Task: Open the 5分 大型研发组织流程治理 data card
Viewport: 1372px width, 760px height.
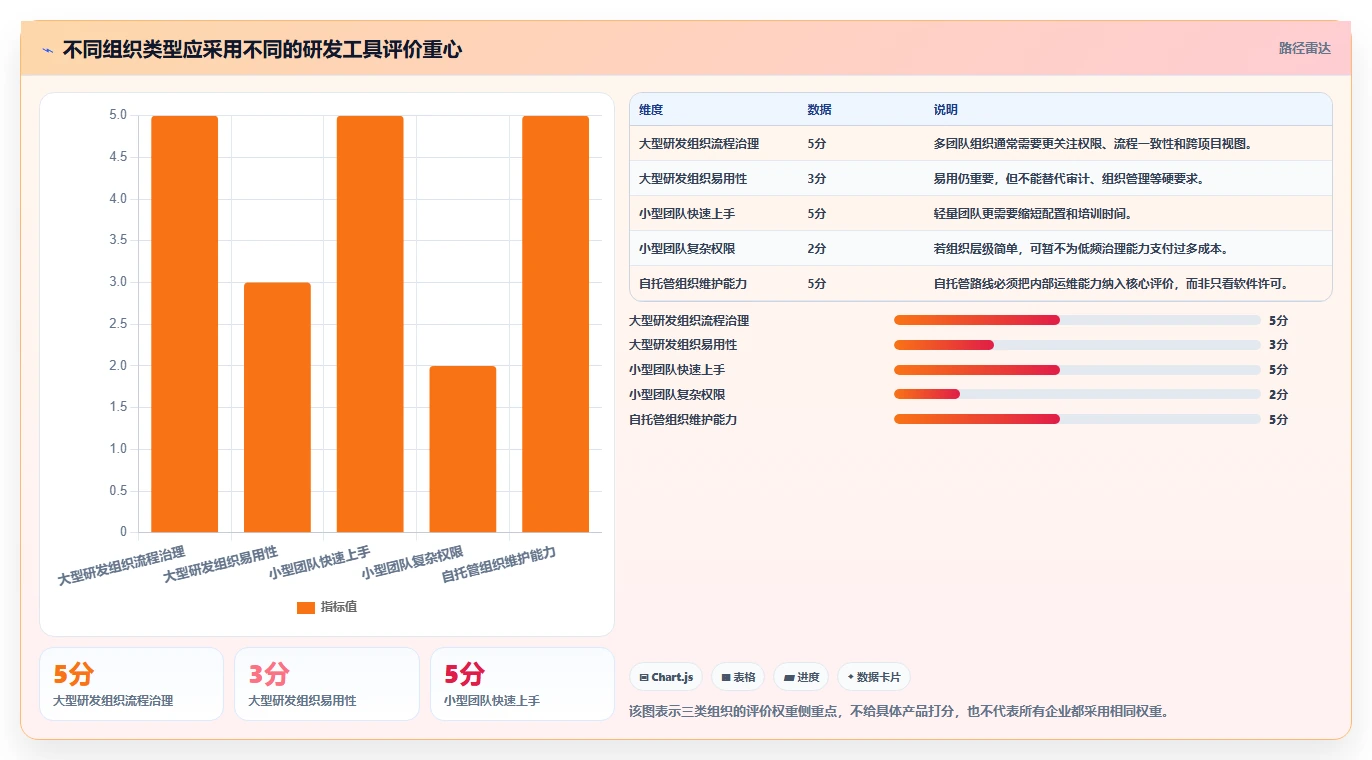Action: click(131, 684)
